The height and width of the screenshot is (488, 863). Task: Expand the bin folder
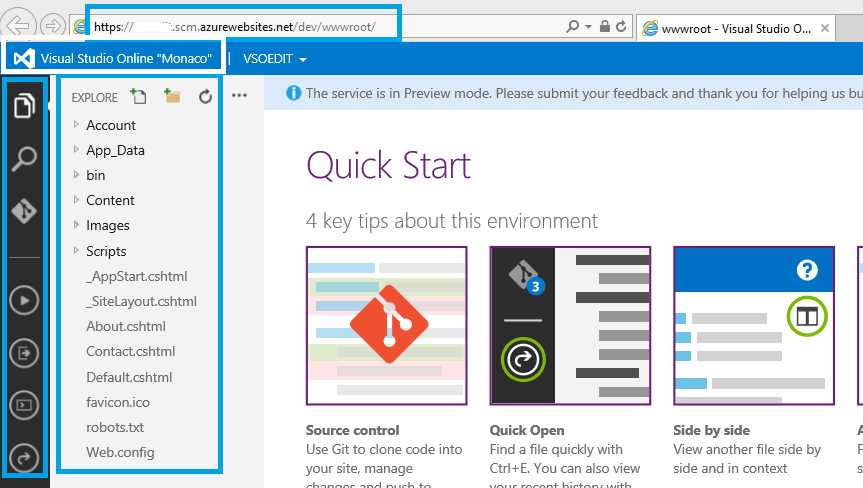77,174
